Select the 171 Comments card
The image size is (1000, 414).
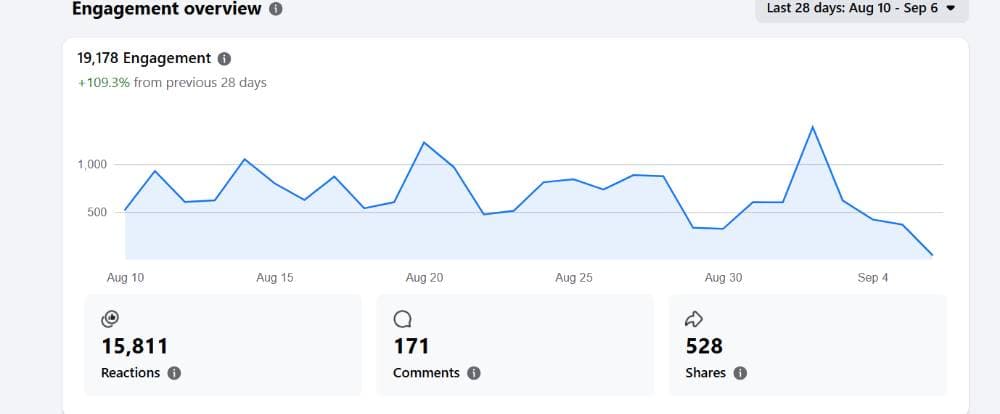[x=515, y=345]
